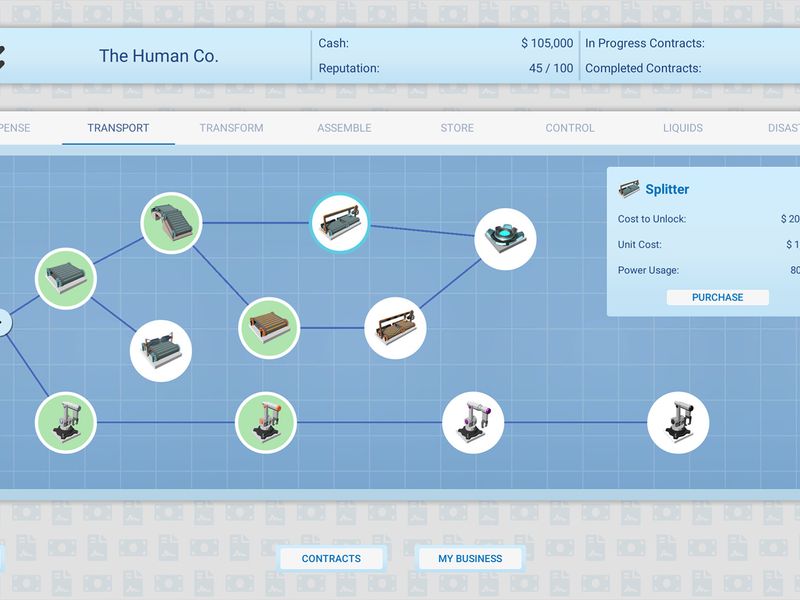Select the highlighted splitter node
Screen dimensions: 800x600
point(340,223)
